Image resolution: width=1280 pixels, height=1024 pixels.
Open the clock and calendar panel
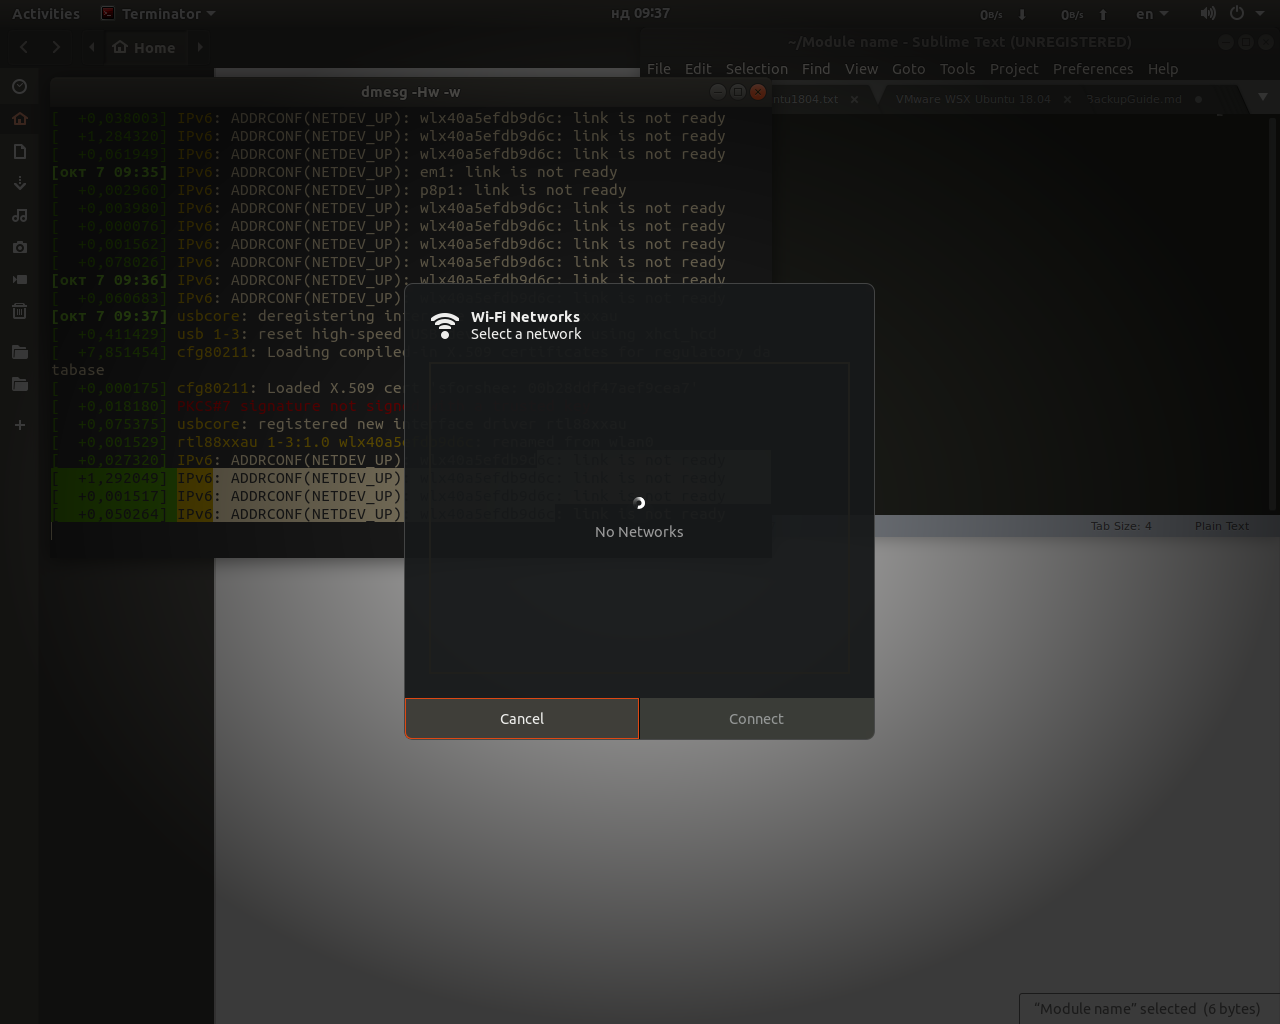tap(640, 14)
